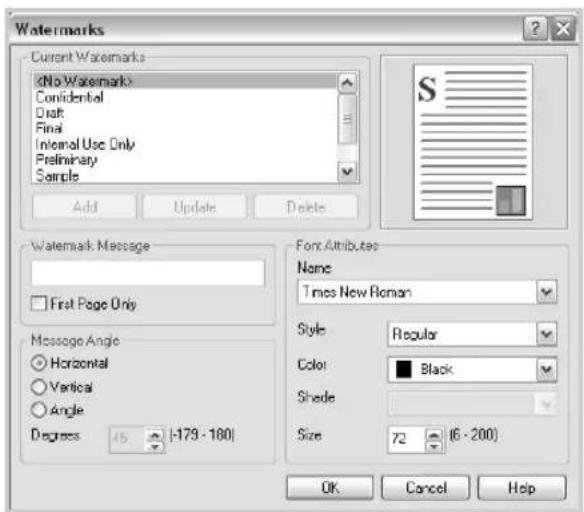Enable the First Page Only checkbox
584x512 pixels.
click(39, 303)
